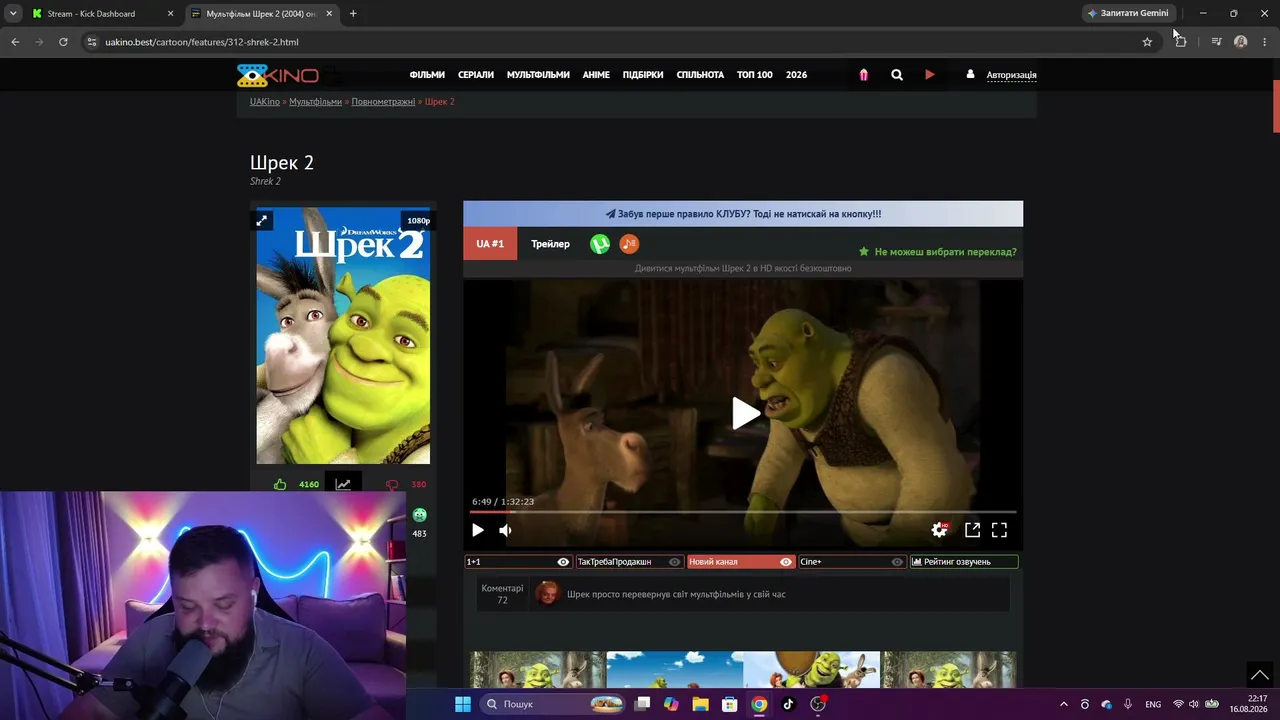Viewport: 1280px width, 720px height.
Task: Click the Забув перше правило КЛУБУ banner
Action: coord(743,214)
